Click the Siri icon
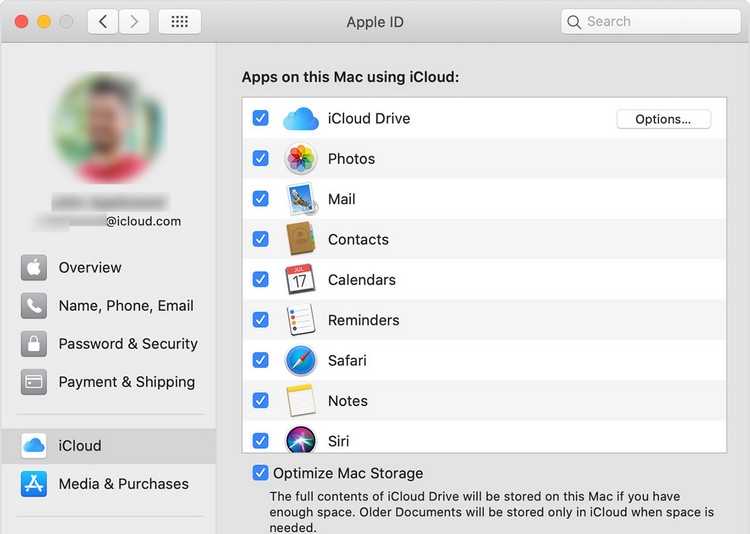This screenshot has height=534, width=750. [x=300, y=439]
